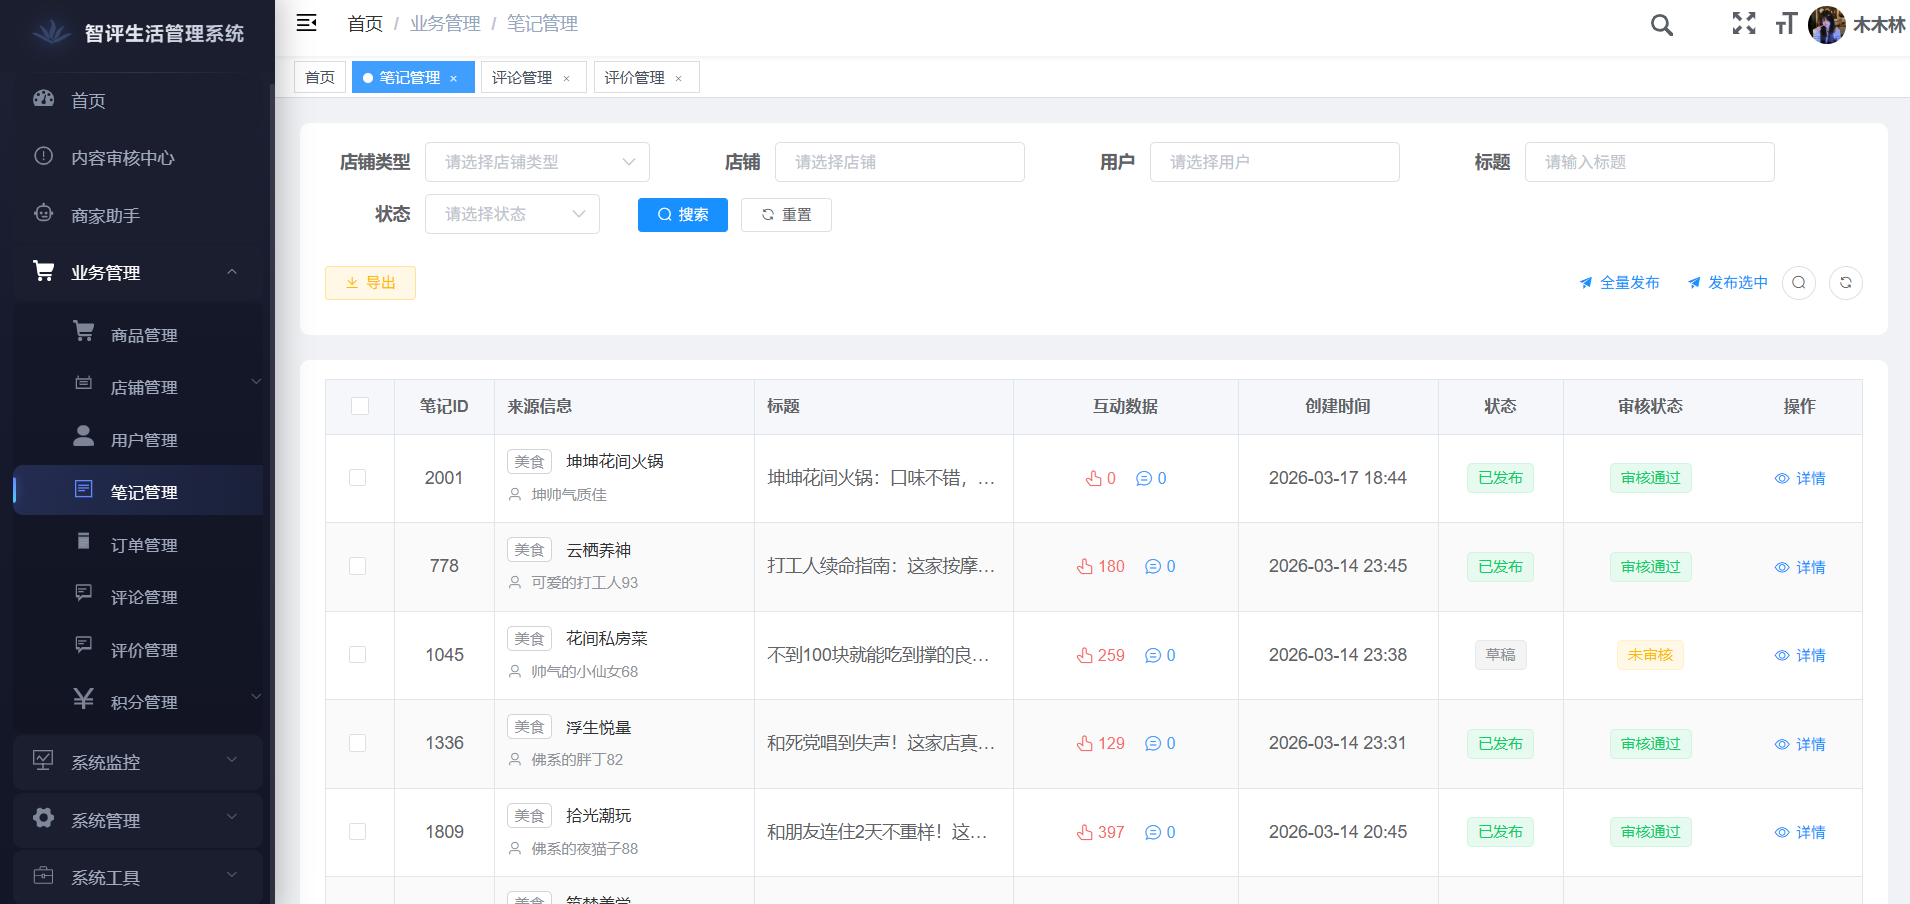This screenshot has height=904, width=1910.
Task: Collapse the sidebar with the hamburger icon
Action: pos(307,22)
